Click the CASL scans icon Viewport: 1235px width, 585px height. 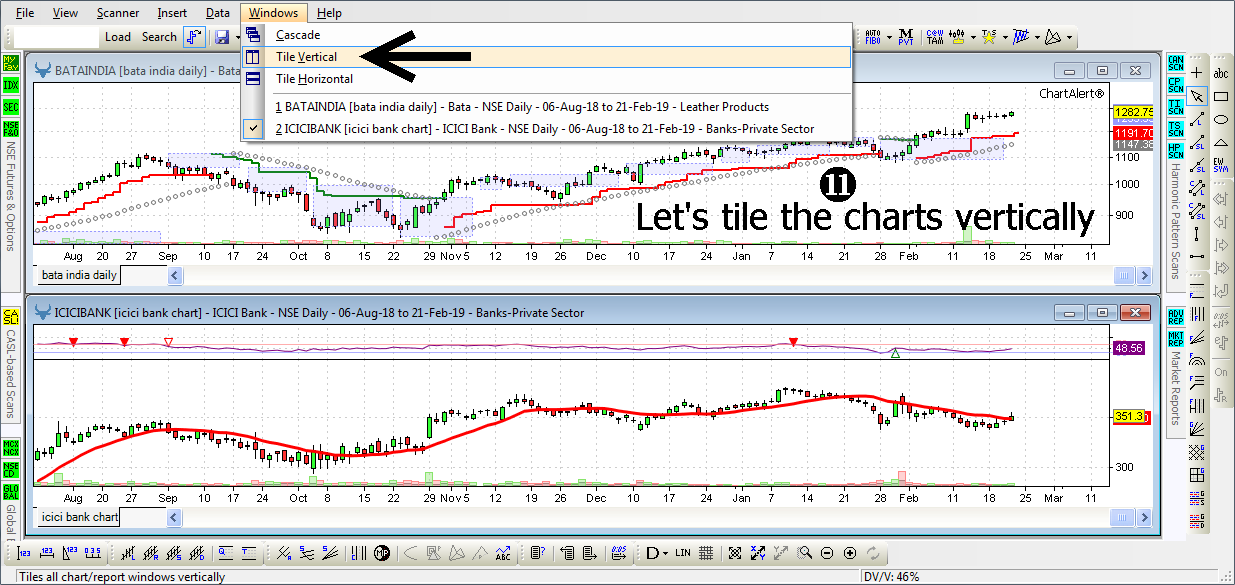pos(11,317)
